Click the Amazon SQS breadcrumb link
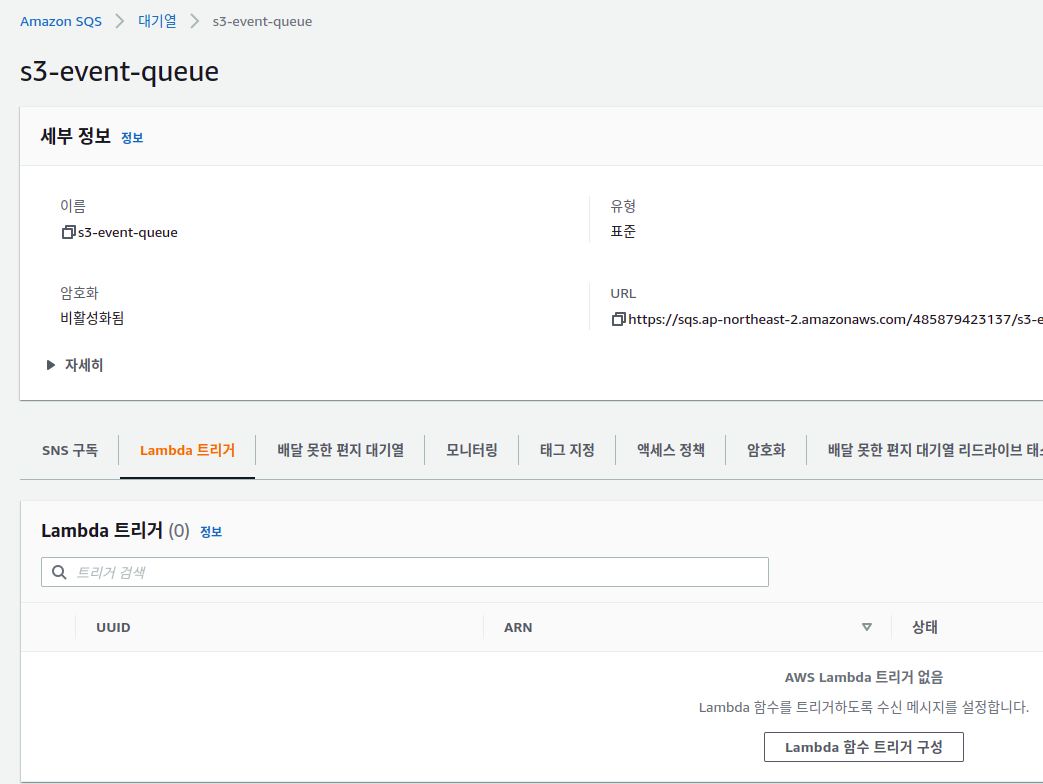The image size is (1043, 784). (x=61, y=21)
